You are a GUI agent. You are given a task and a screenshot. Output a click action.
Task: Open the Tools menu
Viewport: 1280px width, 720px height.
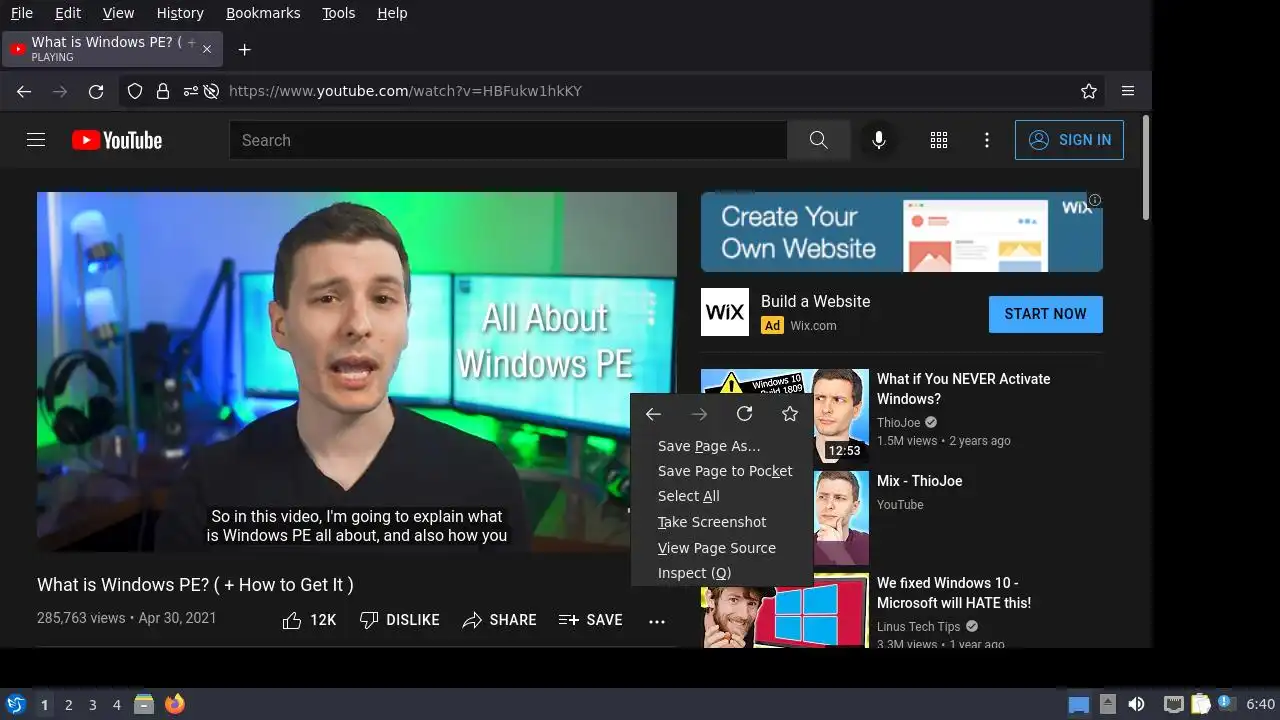tap(339, 13)
